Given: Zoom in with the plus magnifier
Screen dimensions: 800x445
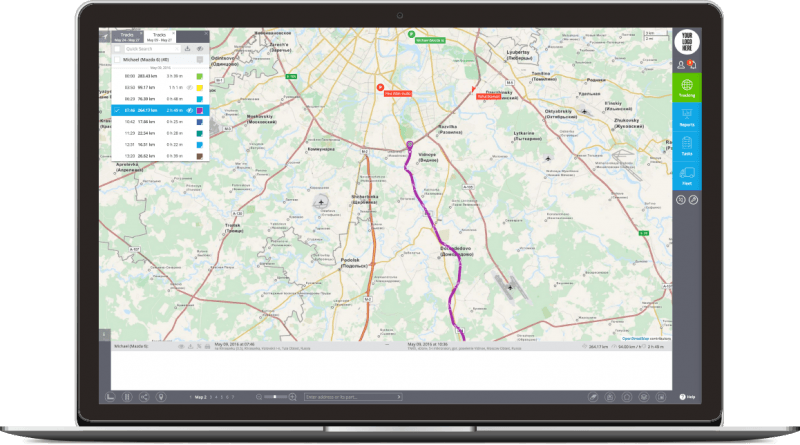Looking at the screenshot, I should [293, 397].
